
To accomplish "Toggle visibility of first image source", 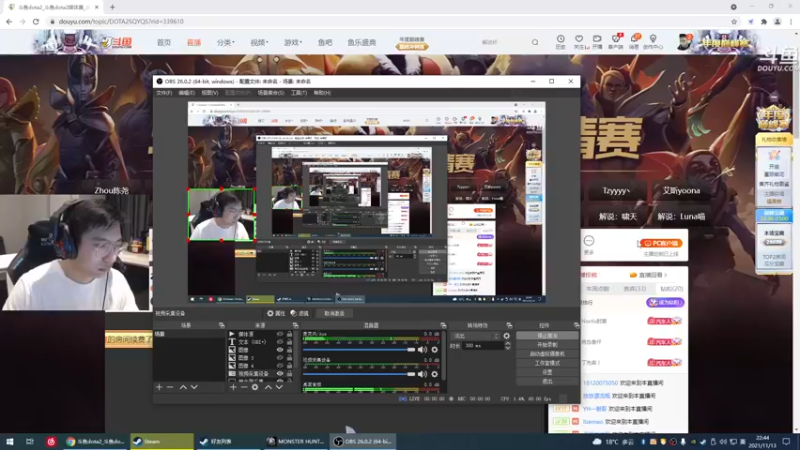I will click(x=280, y=350).
